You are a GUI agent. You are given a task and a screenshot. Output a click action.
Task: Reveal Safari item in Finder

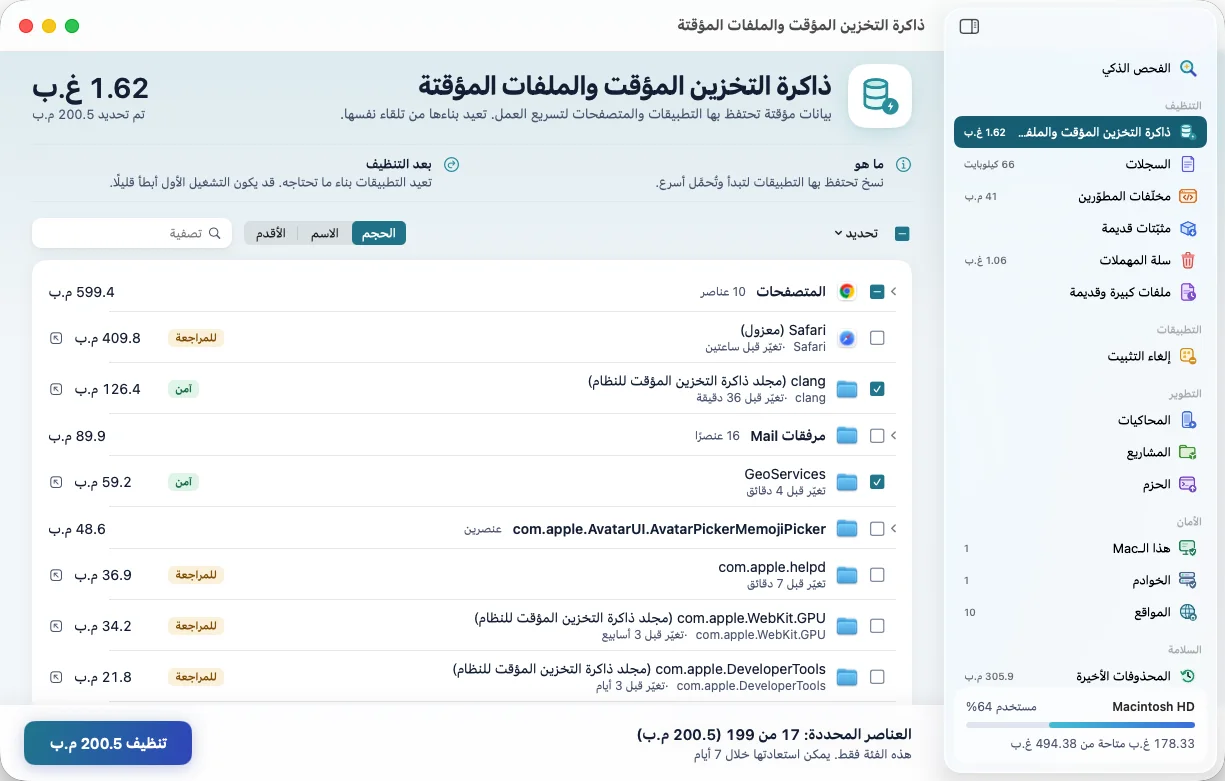pos(56,338)
